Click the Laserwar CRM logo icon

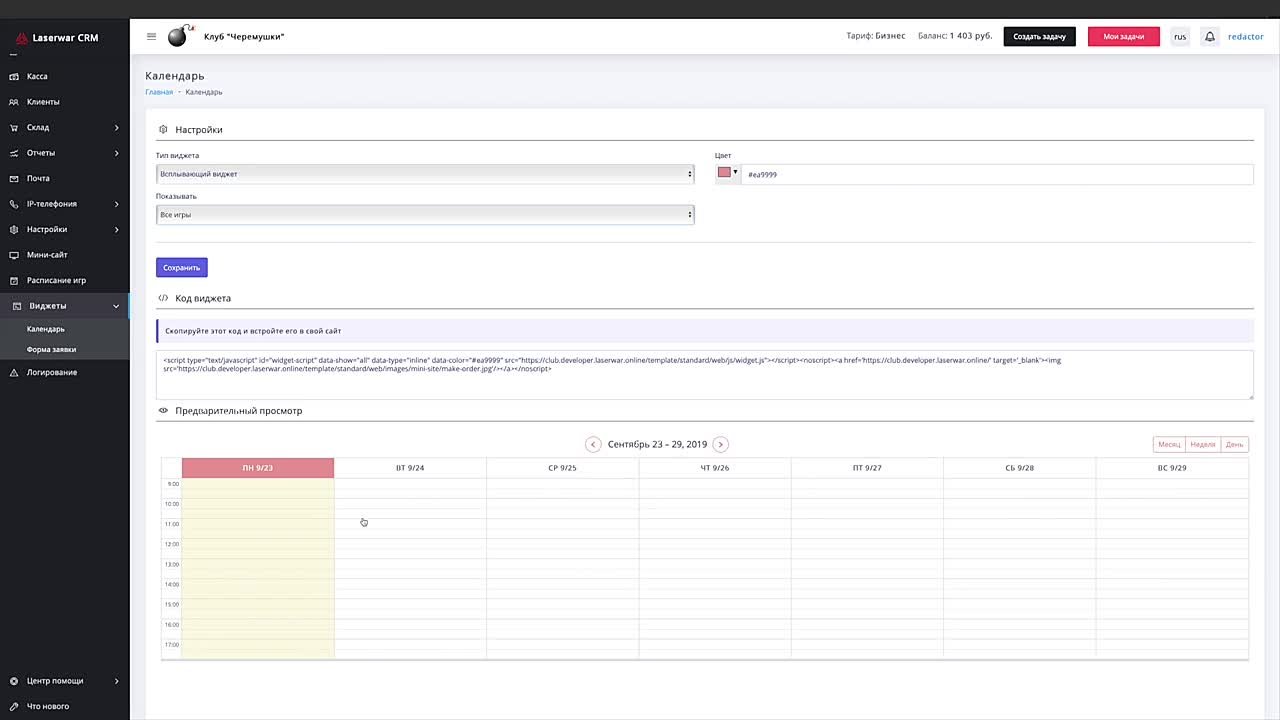[x=21, y=38]
